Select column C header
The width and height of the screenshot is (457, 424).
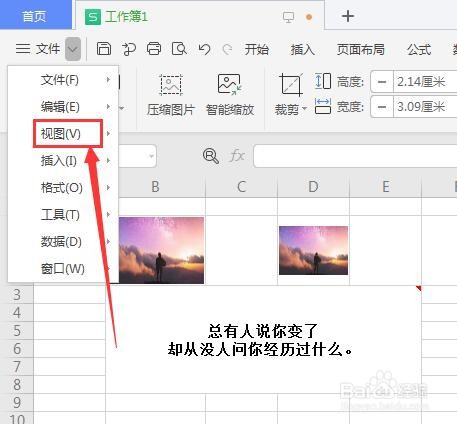pos(242,187)
